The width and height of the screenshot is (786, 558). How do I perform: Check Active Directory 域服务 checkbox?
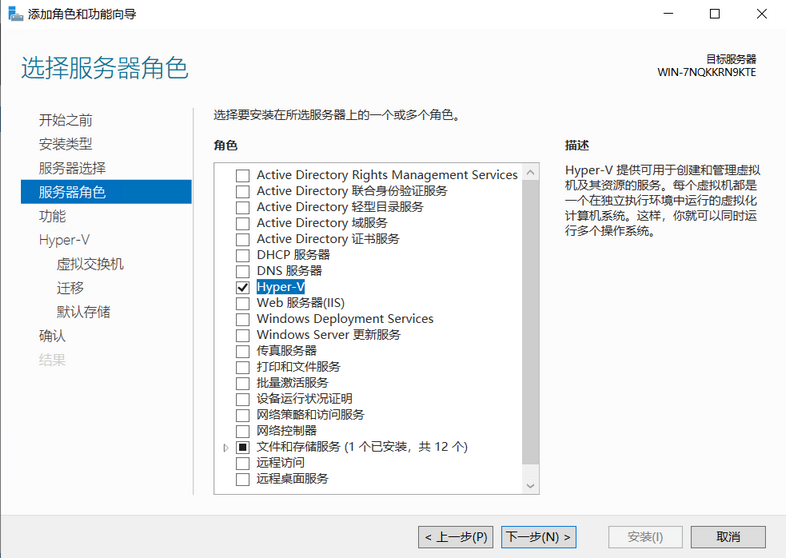(243, 224)
